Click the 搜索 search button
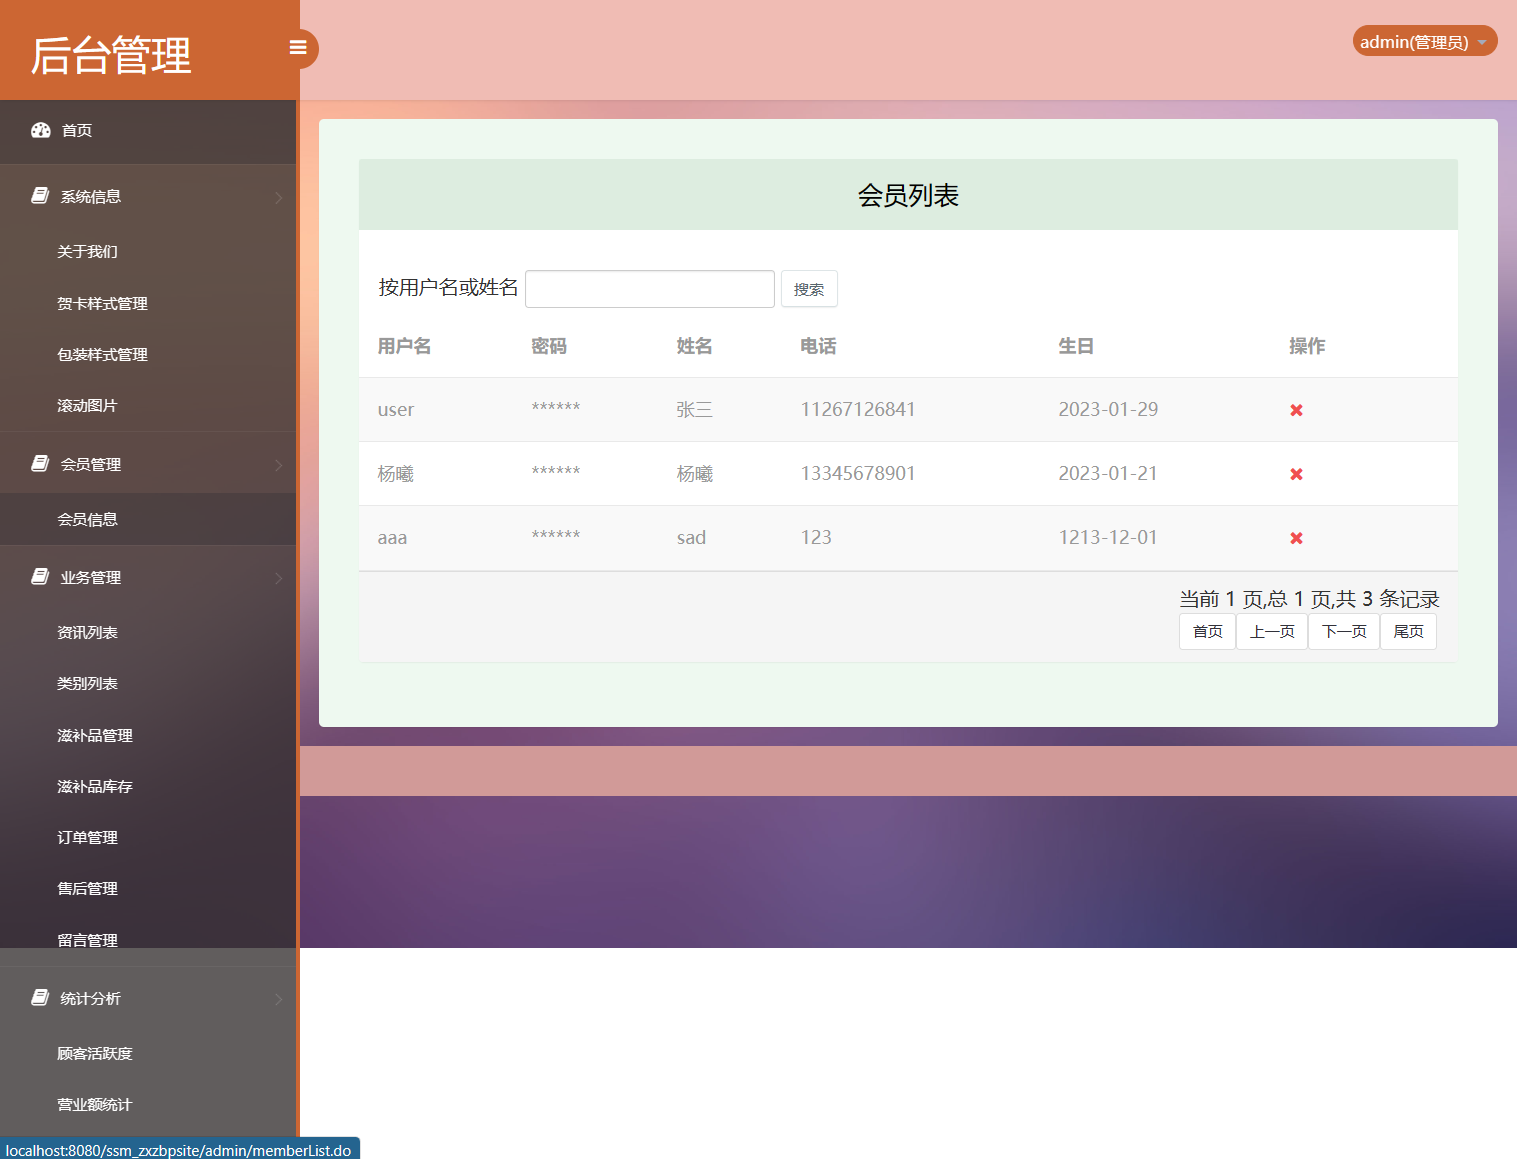This screenshot has height=1159, width=1517. point(809,288)
